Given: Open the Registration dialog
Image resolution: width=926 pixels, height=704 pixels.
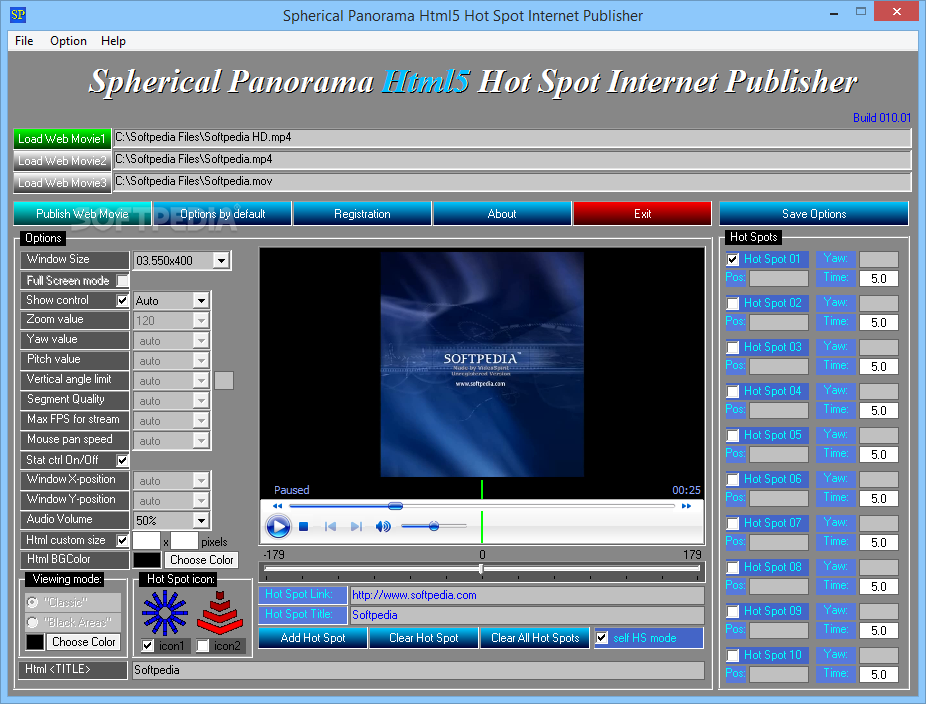Looking at the screenshot, I should click(362, 214).
